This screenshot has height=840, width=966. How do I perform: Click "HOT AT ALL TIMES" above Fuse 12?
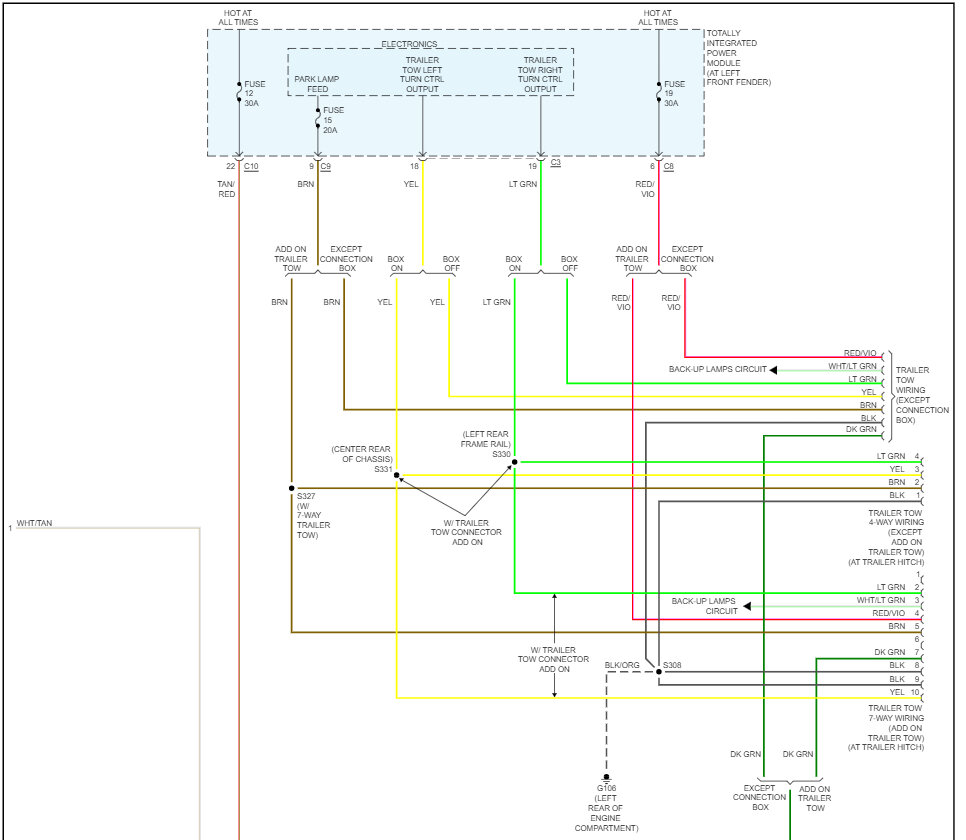click(238, 17)
